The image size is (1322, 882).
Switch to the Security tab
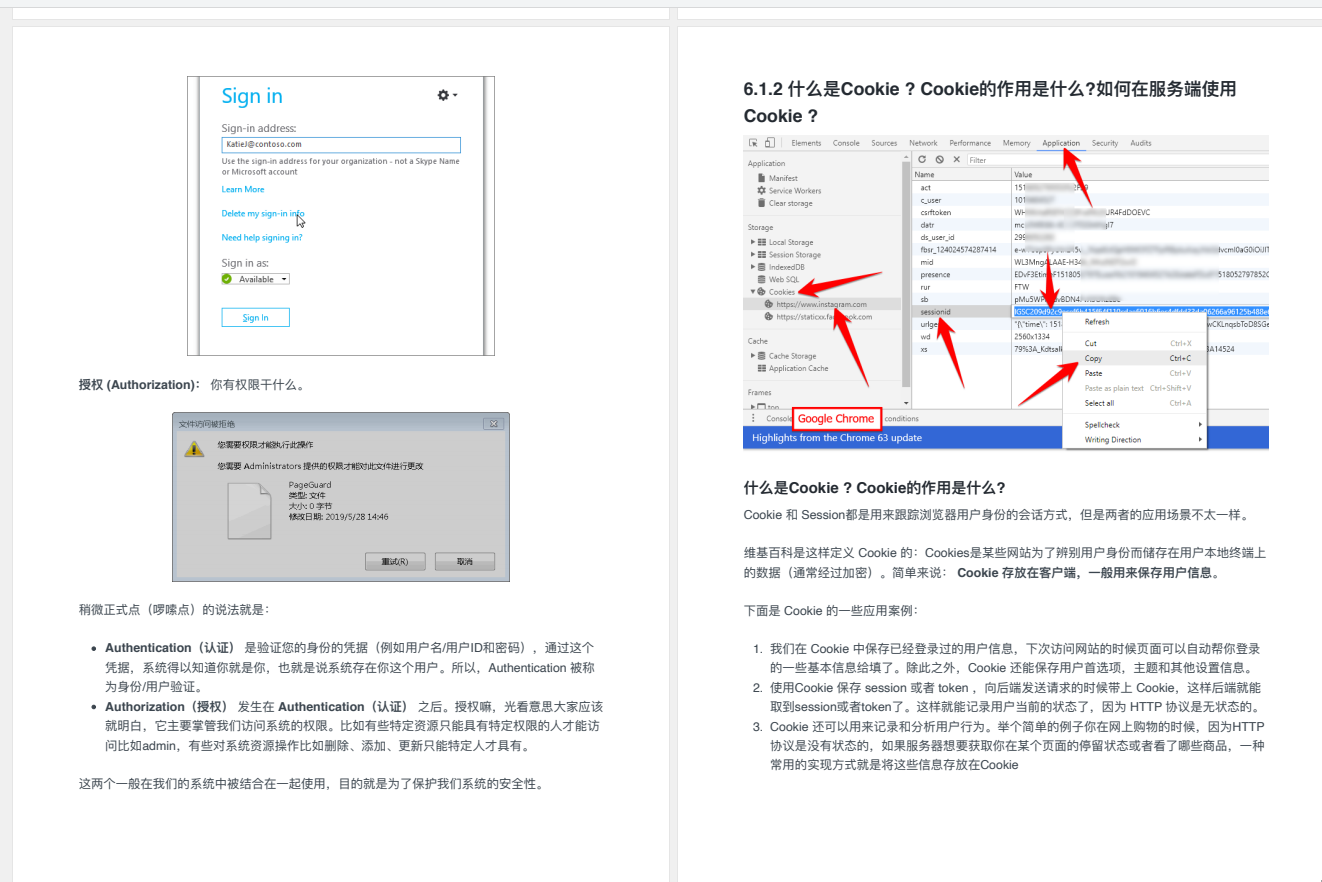[1105, 143]
